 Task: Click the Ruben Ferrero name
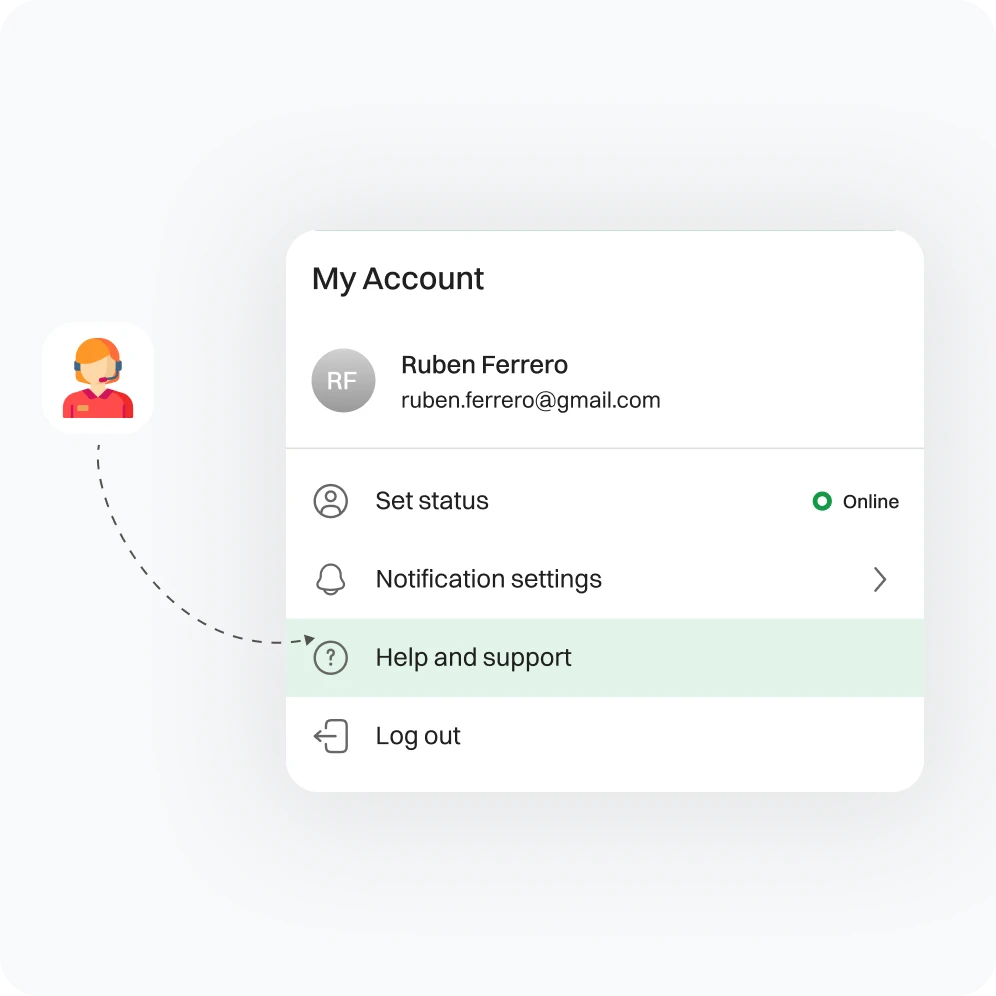click(485, 365)
